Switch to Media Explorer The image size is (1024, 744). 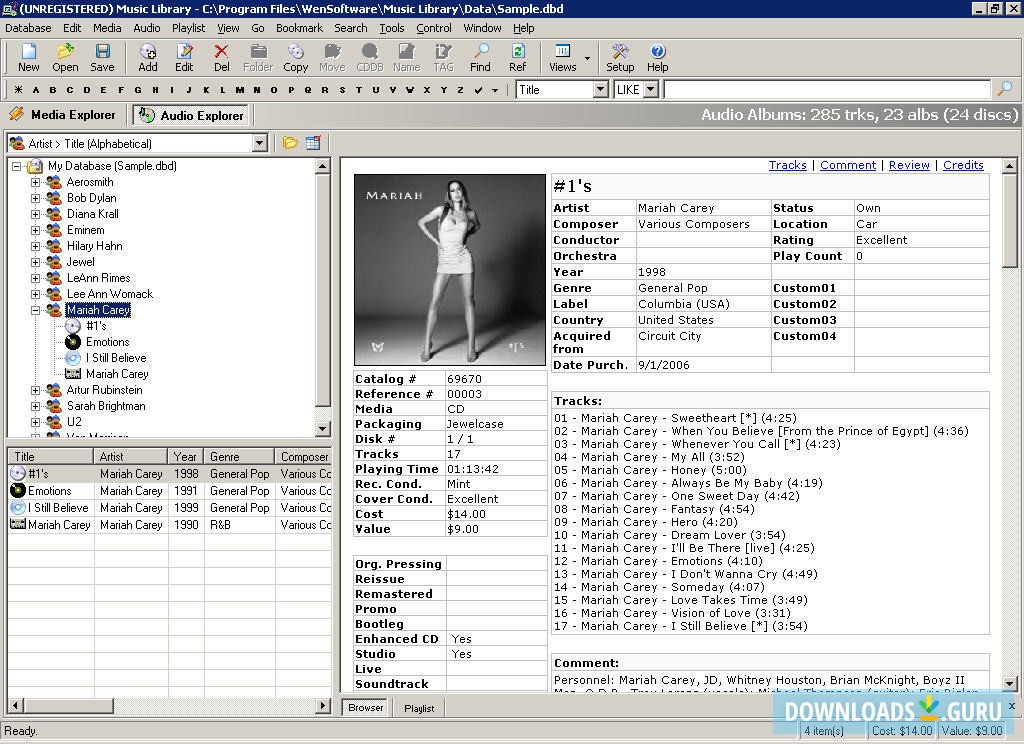click(x=63, y=115)
